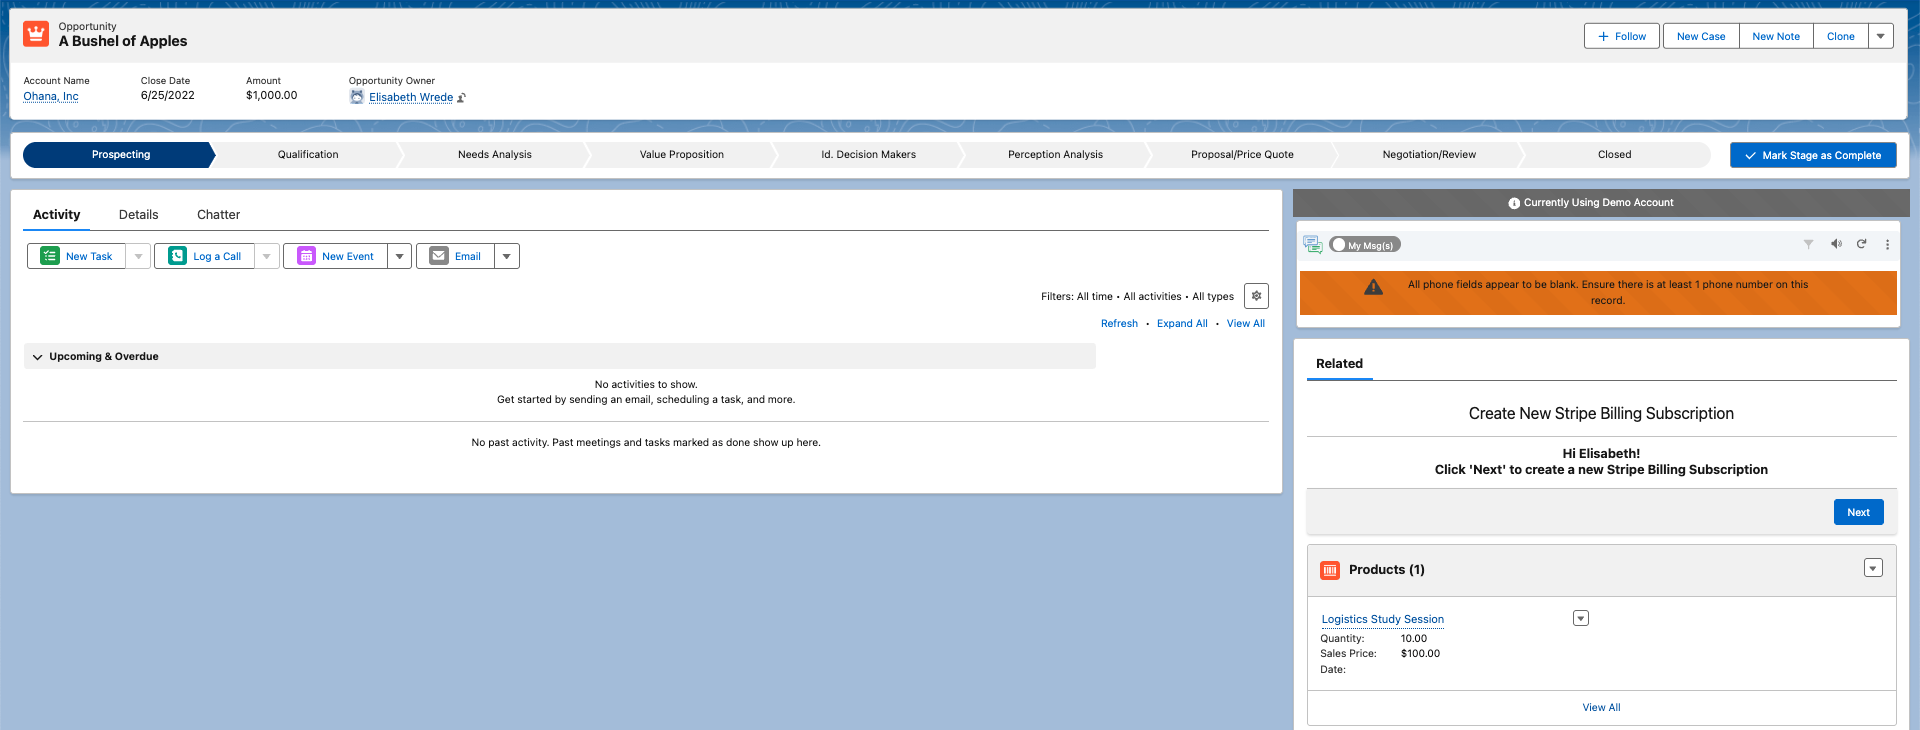The width and height of the screenshot is (1920, 730).
Task: Open Logistics Study Session row actions dropdown
Action: pyautogui.click(x=1581, y=618)
